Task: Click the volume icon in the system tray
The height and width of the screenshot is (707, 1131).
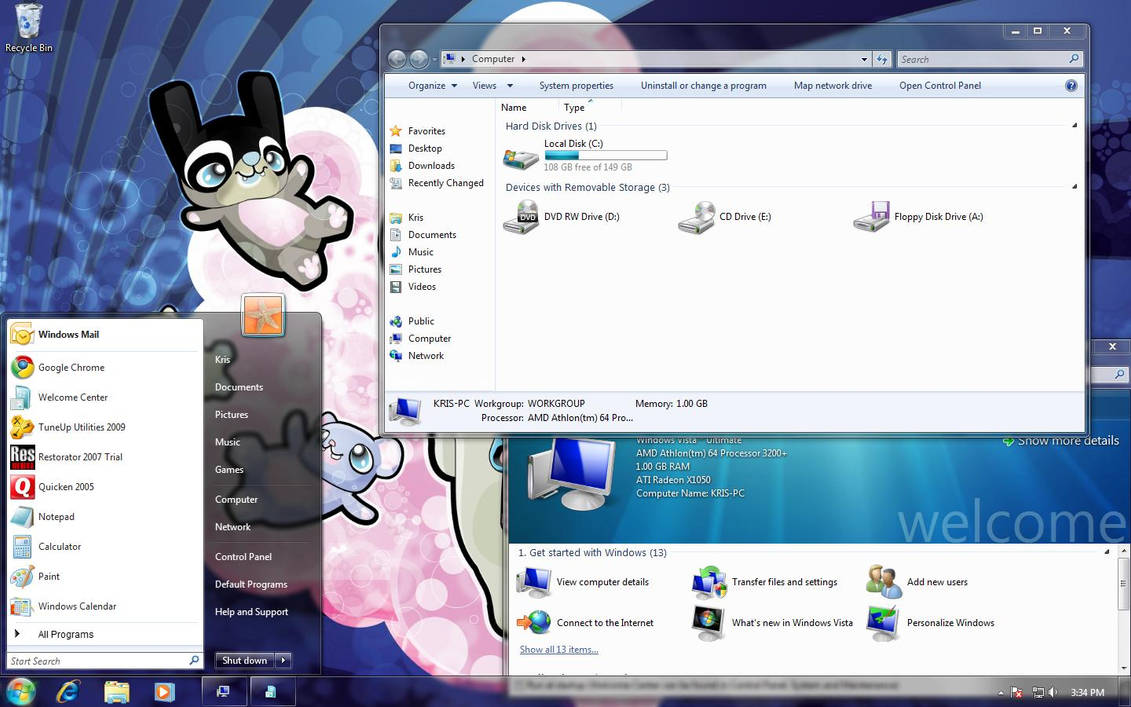Action: [x=1050, y=691]
